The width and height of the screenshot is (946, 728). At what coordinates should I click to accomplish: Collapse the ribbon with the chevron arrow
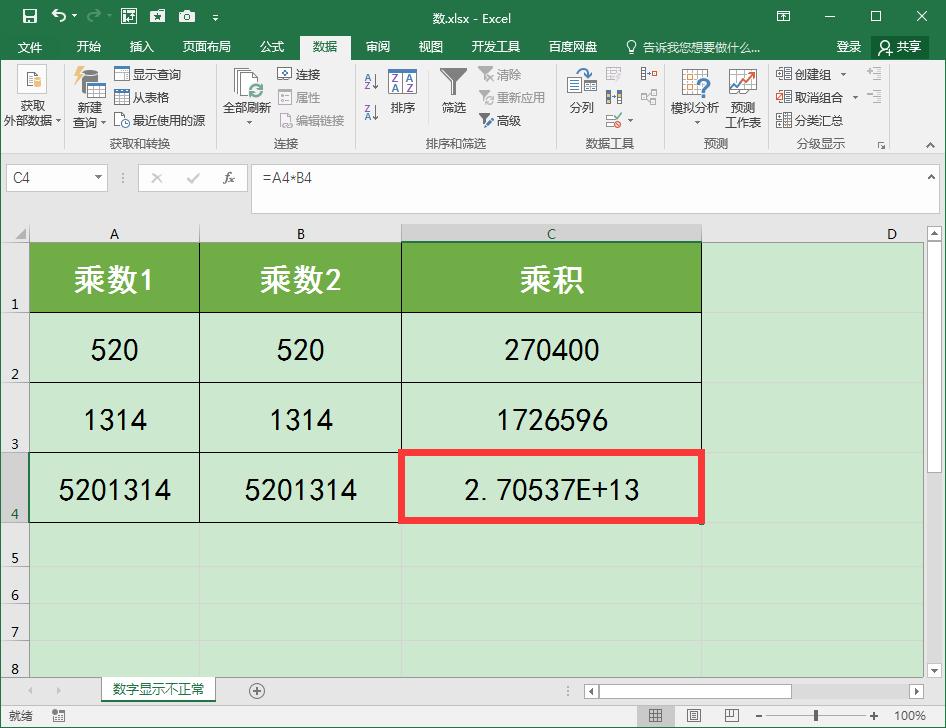click(x=928, y=143)
